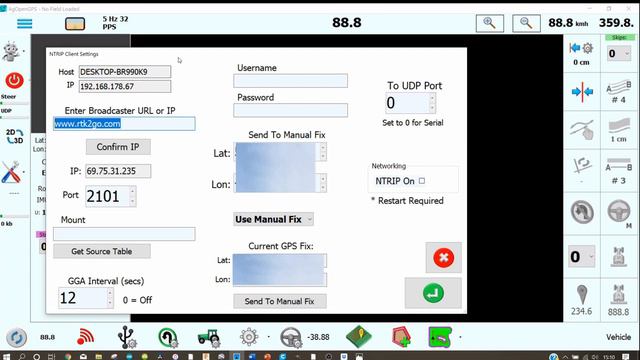Click the contour hand icon
The height and width of the screenshot is (360, 640).
pos(582,130)
